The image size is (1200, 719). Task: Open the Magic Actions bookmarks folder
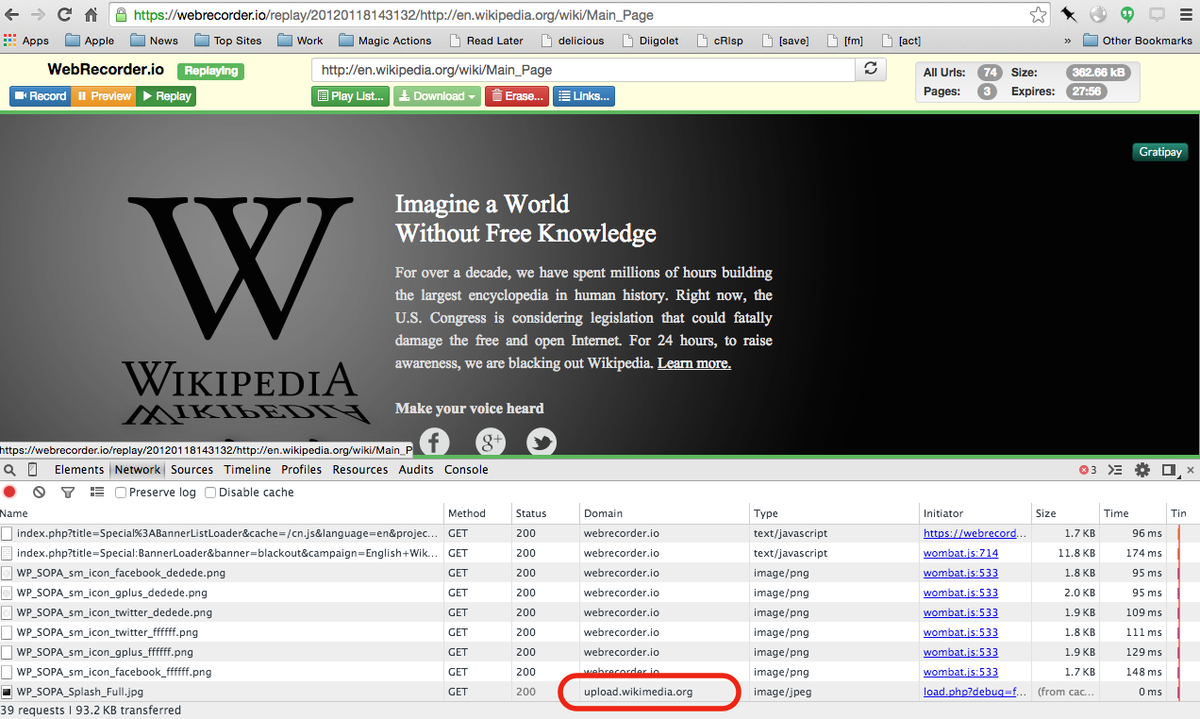click(x=385, y=41)
